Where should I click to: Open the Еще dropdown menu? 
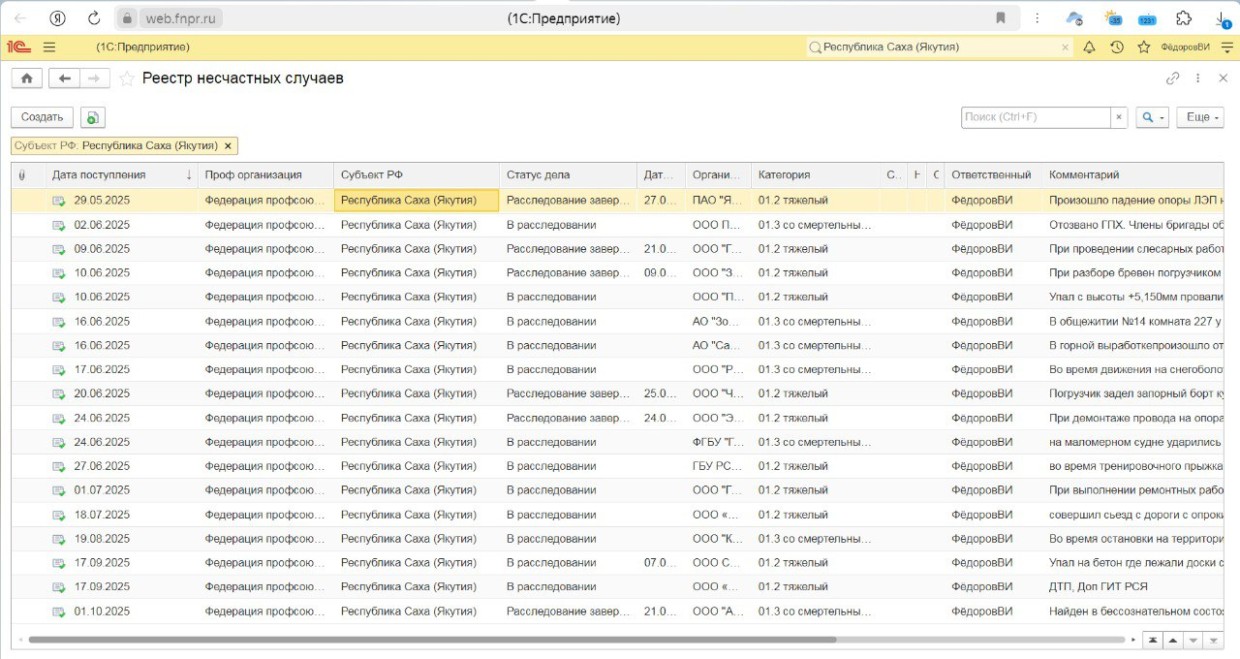[1200, 117]
